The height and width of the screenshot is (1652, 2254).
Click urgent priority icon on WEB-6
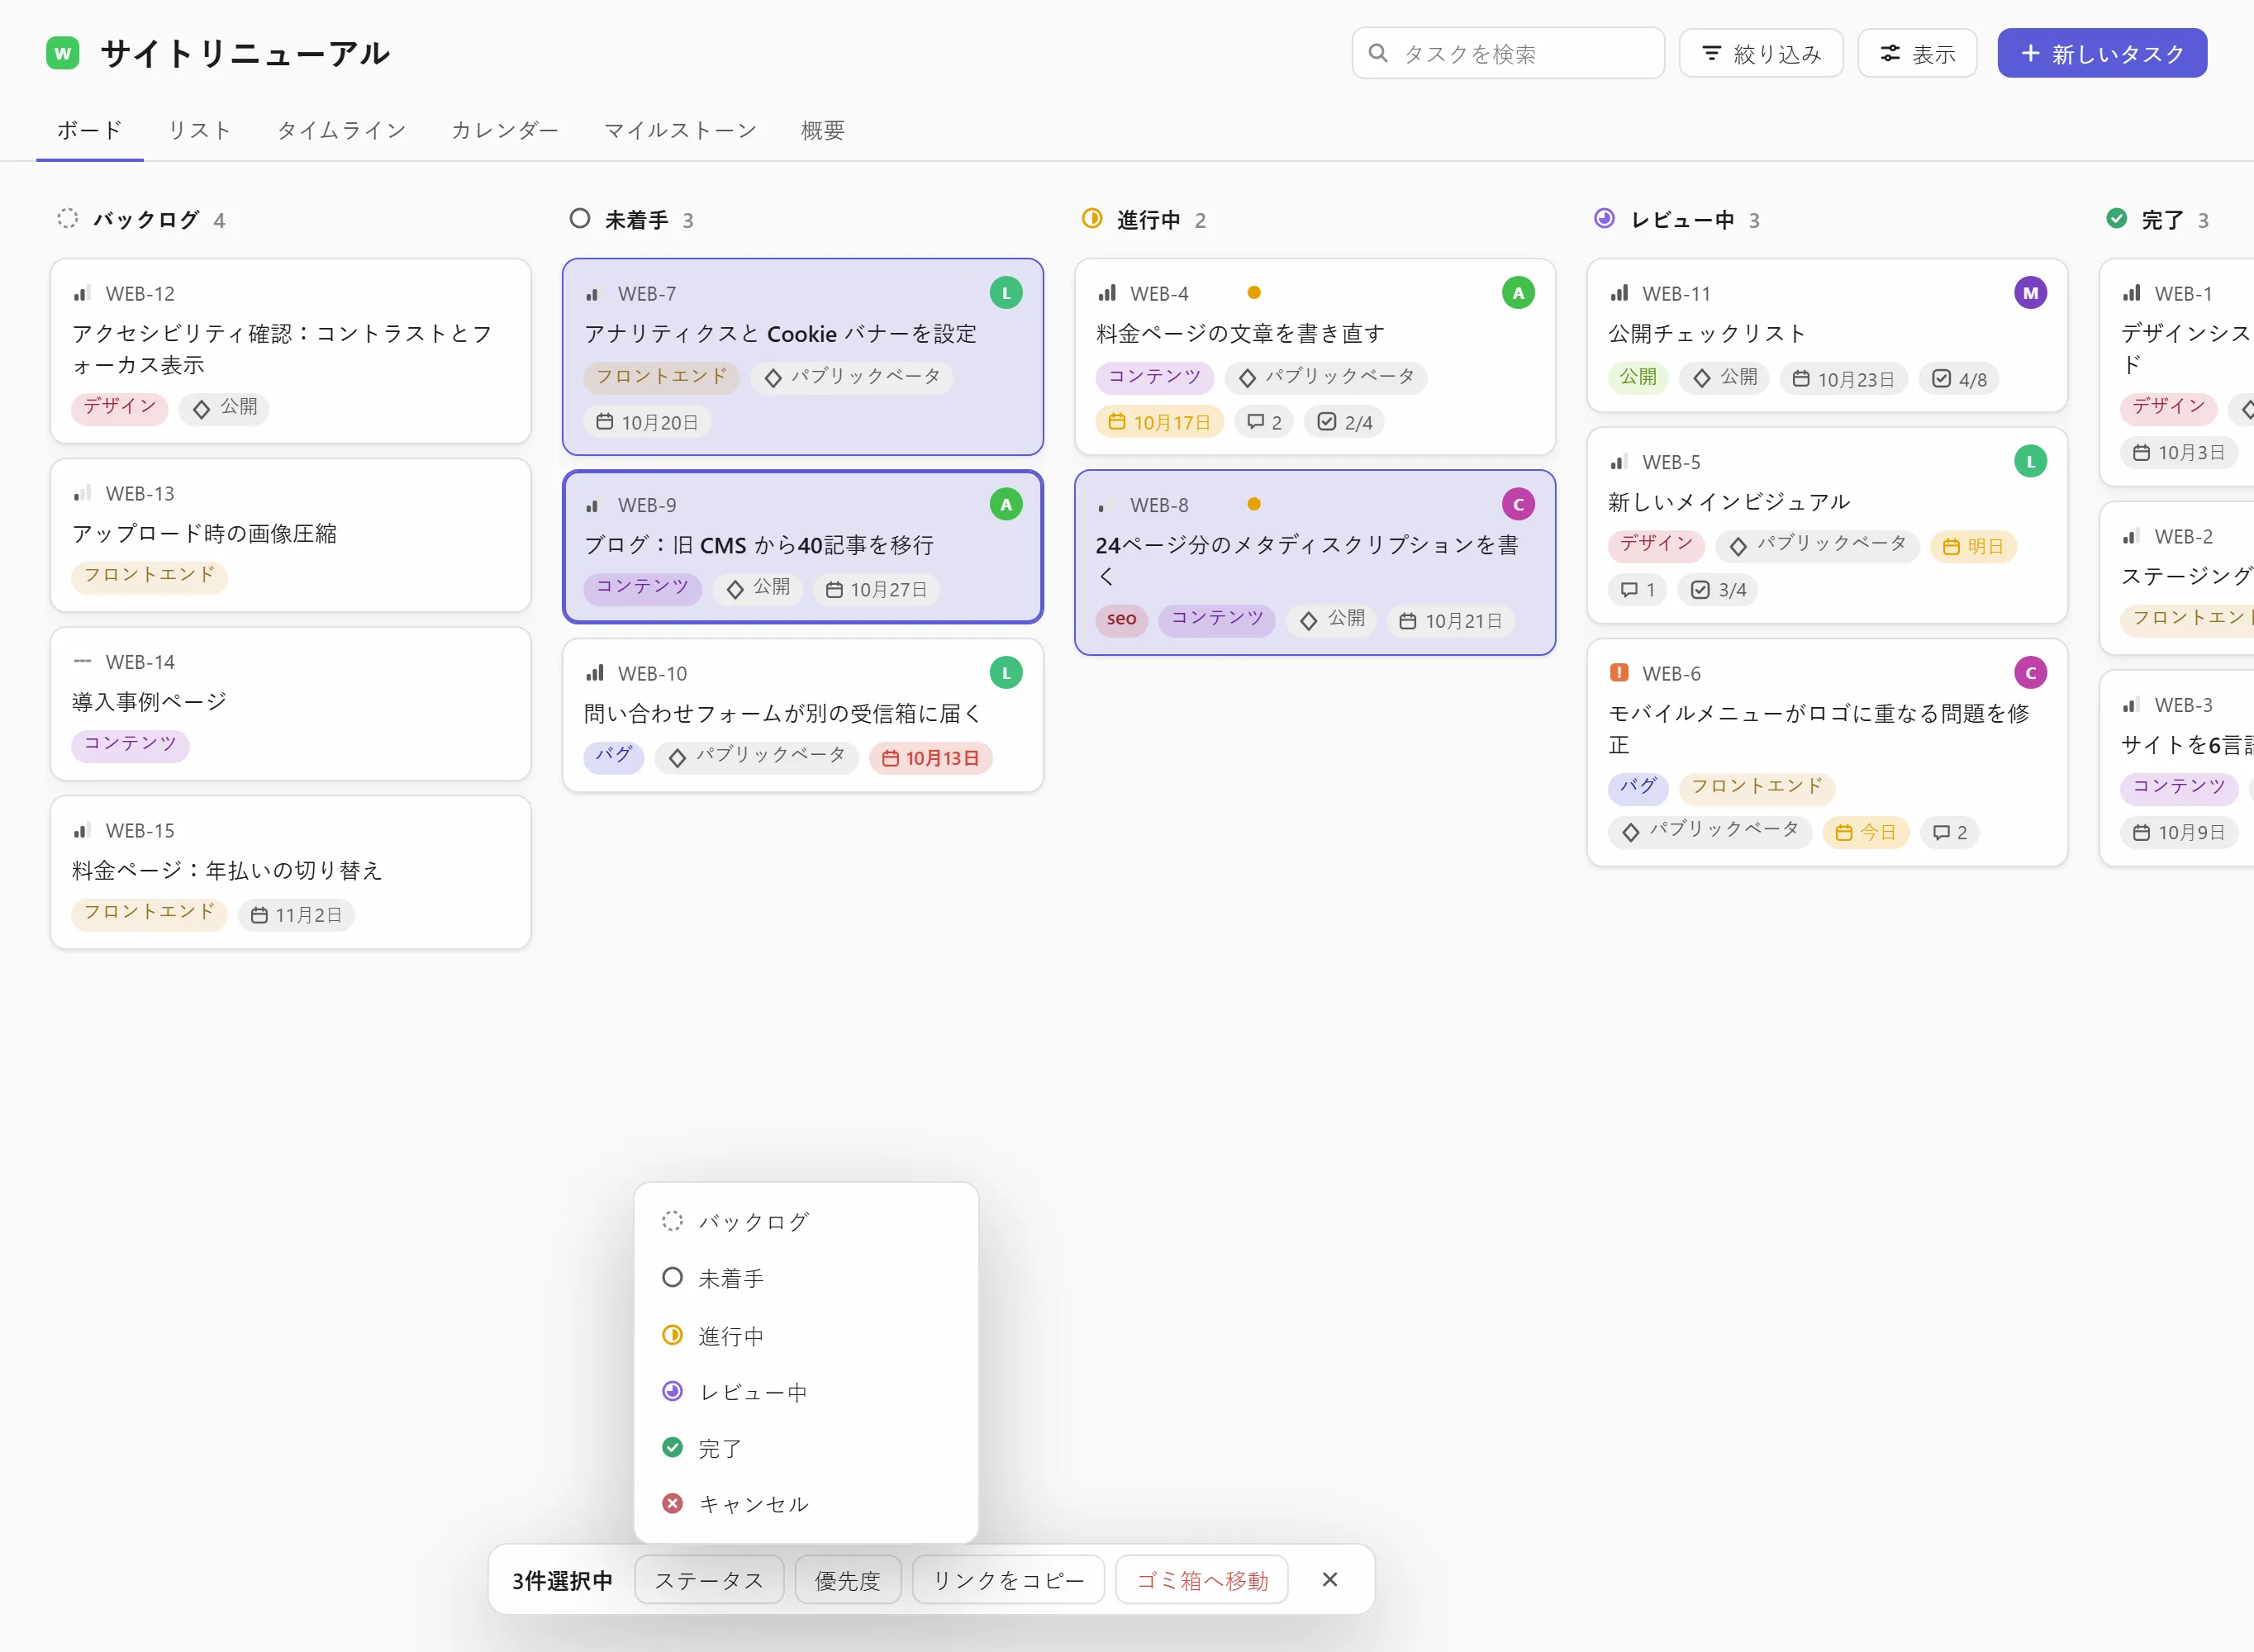coord(1619,673)
